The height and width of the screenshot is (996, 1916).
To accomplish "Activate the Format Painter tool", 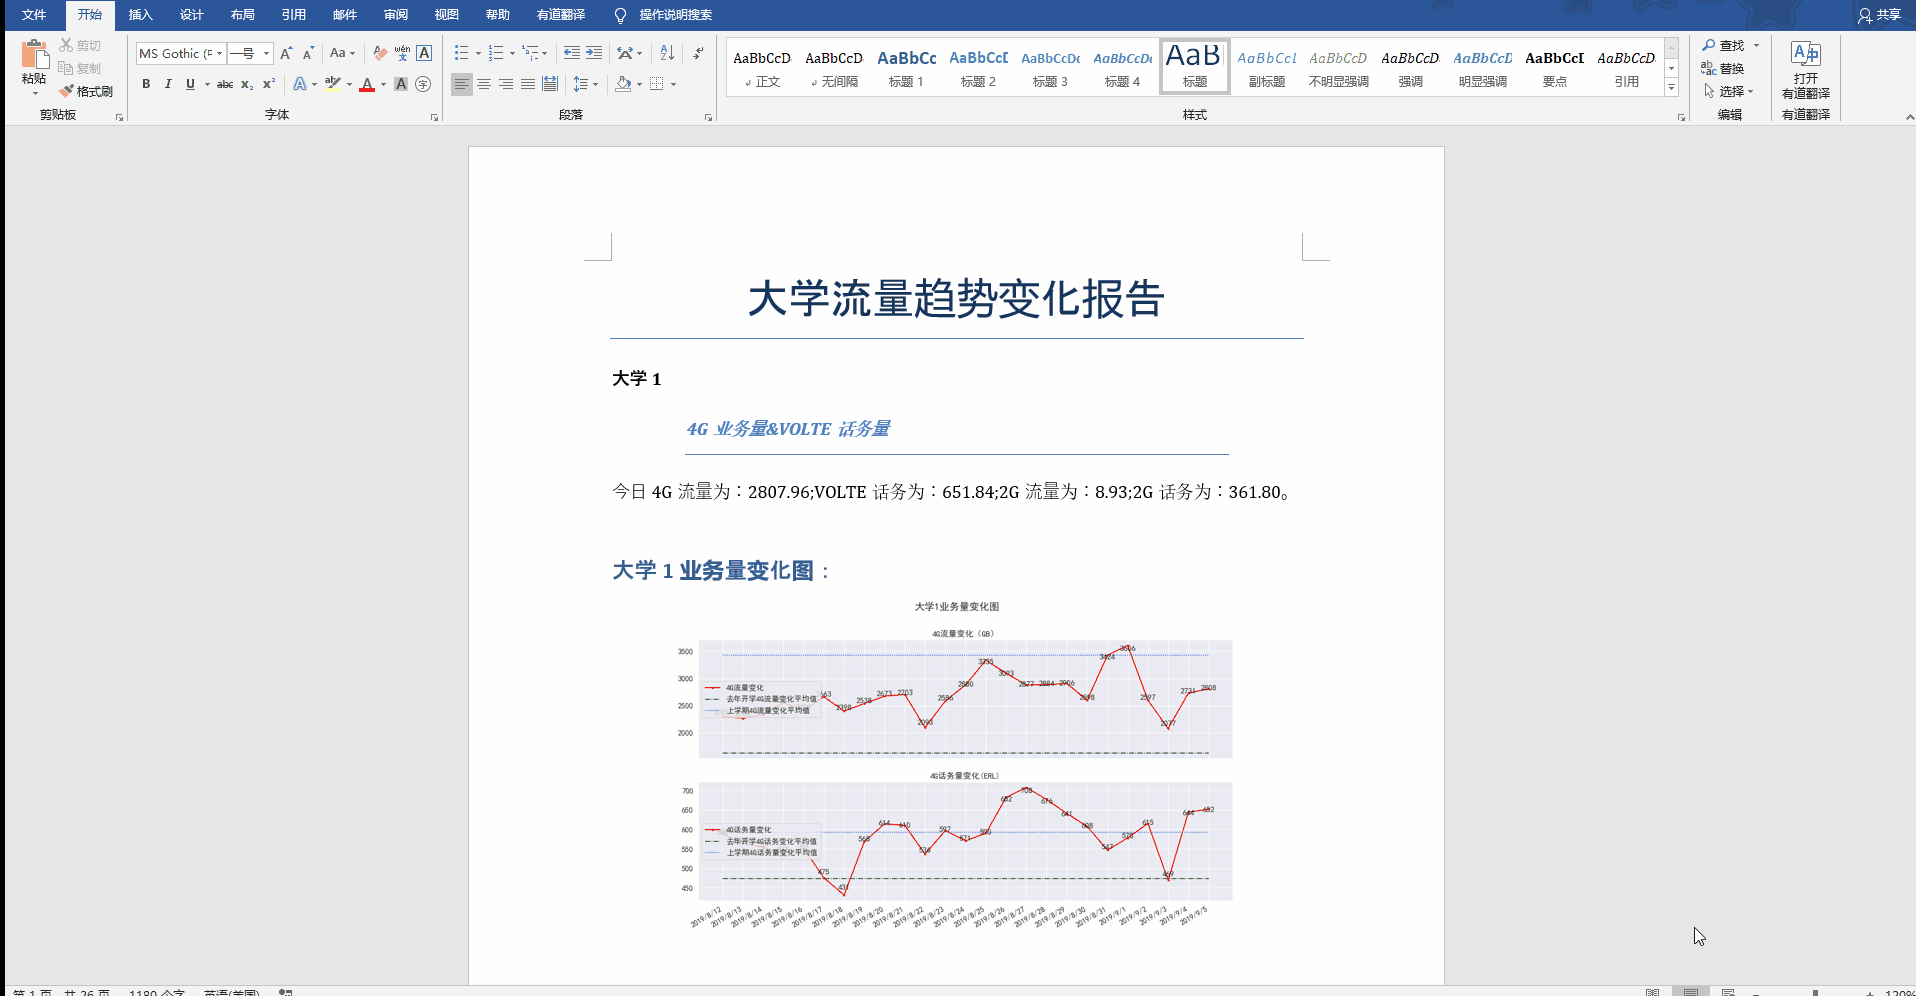I will point(87,90).
